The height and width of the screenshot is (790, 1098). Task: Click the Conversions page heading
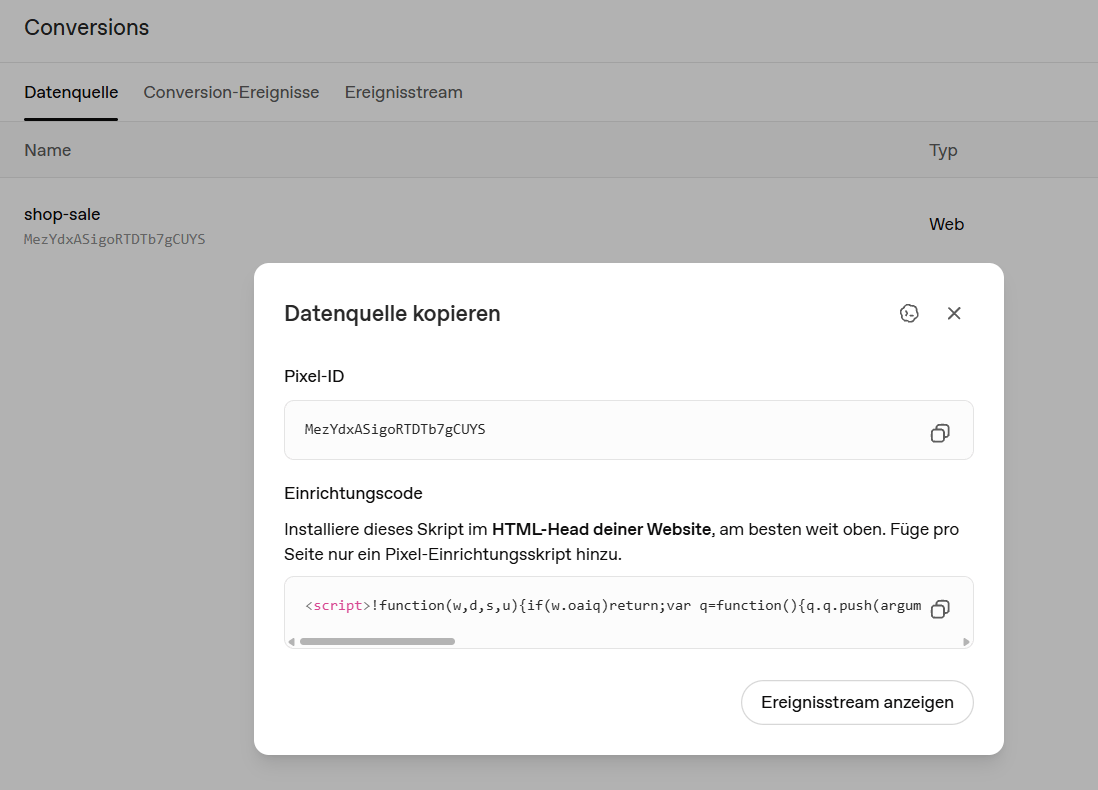click(x=87, y=27)
